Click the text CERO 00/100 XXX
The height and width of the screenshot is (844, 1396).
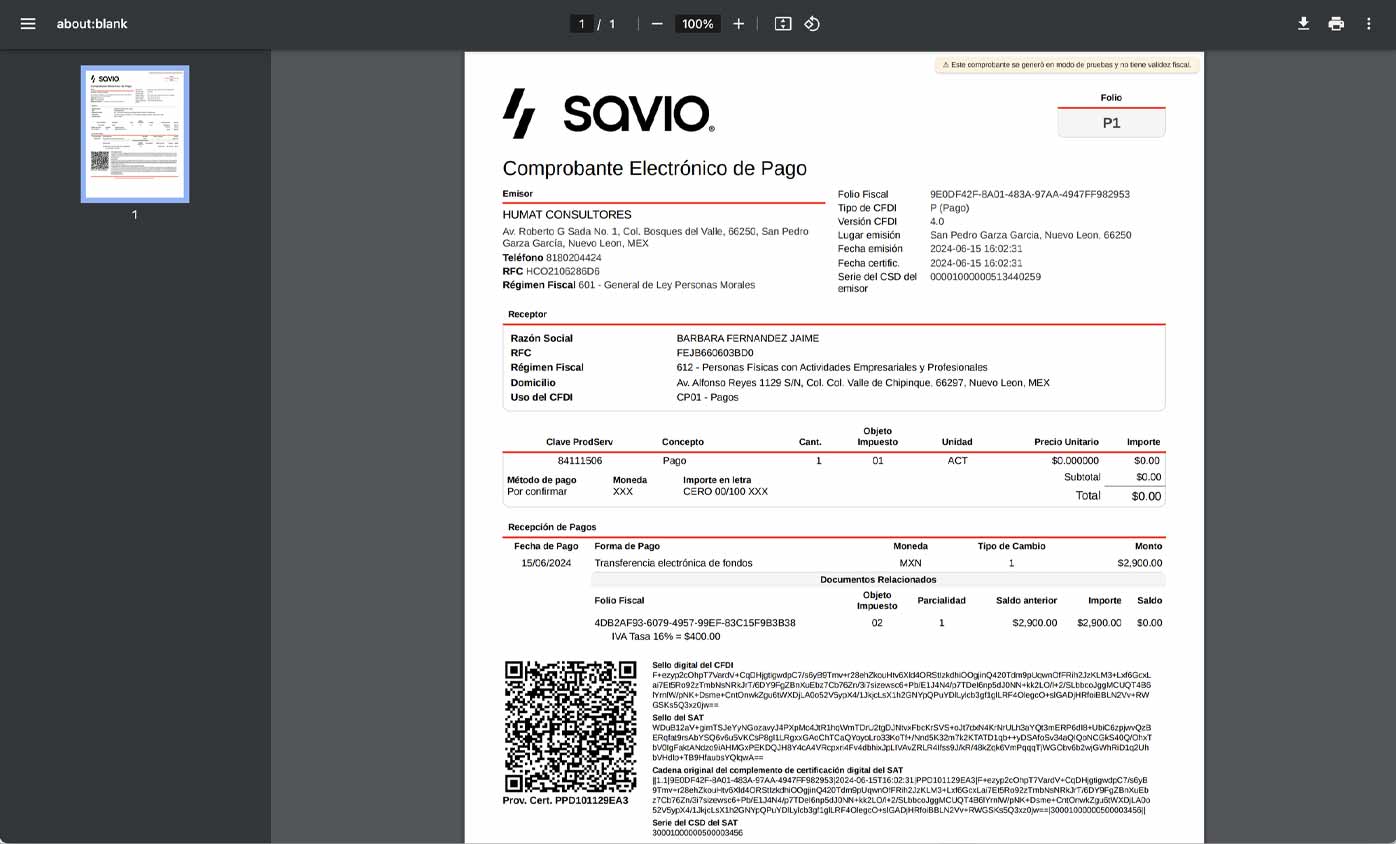click(725, 492)
